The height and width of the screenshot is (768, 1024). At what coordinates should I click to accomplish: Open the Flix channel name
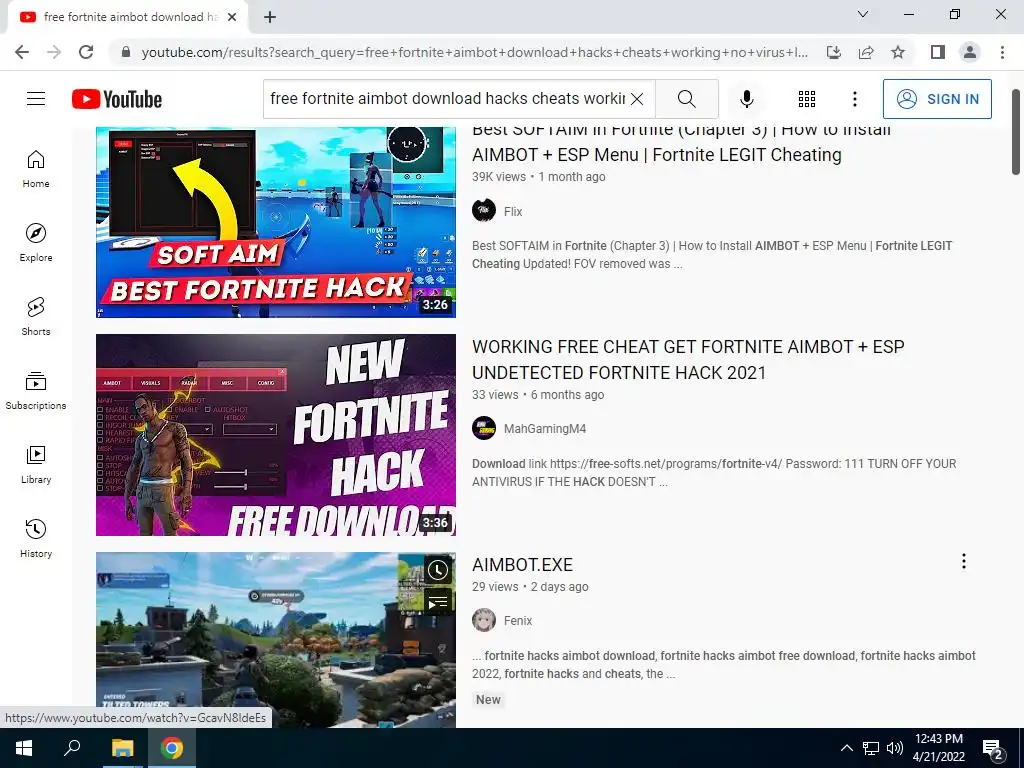(513, 212)
